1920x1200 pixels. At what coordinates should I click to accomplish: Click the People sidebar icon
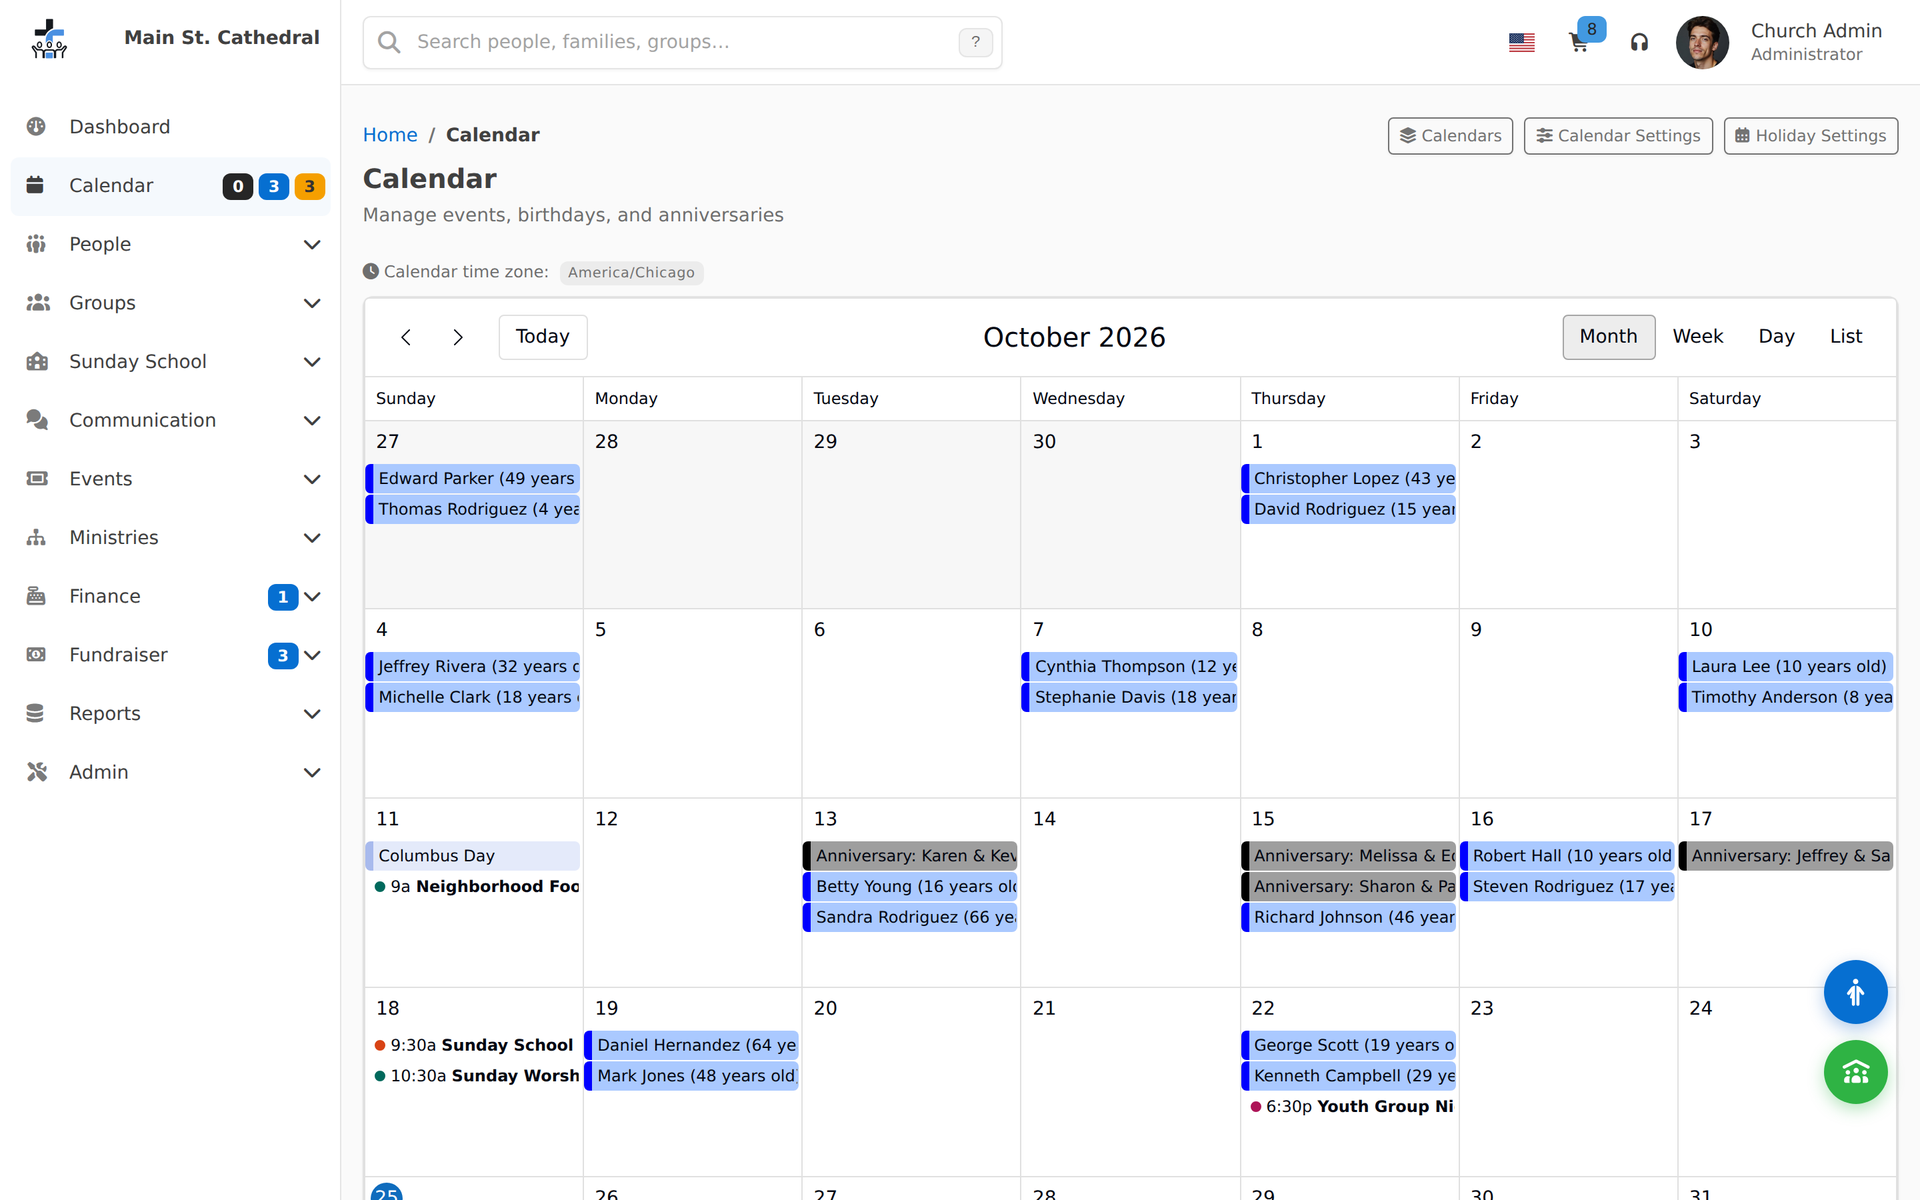click(x=37, y=244)
